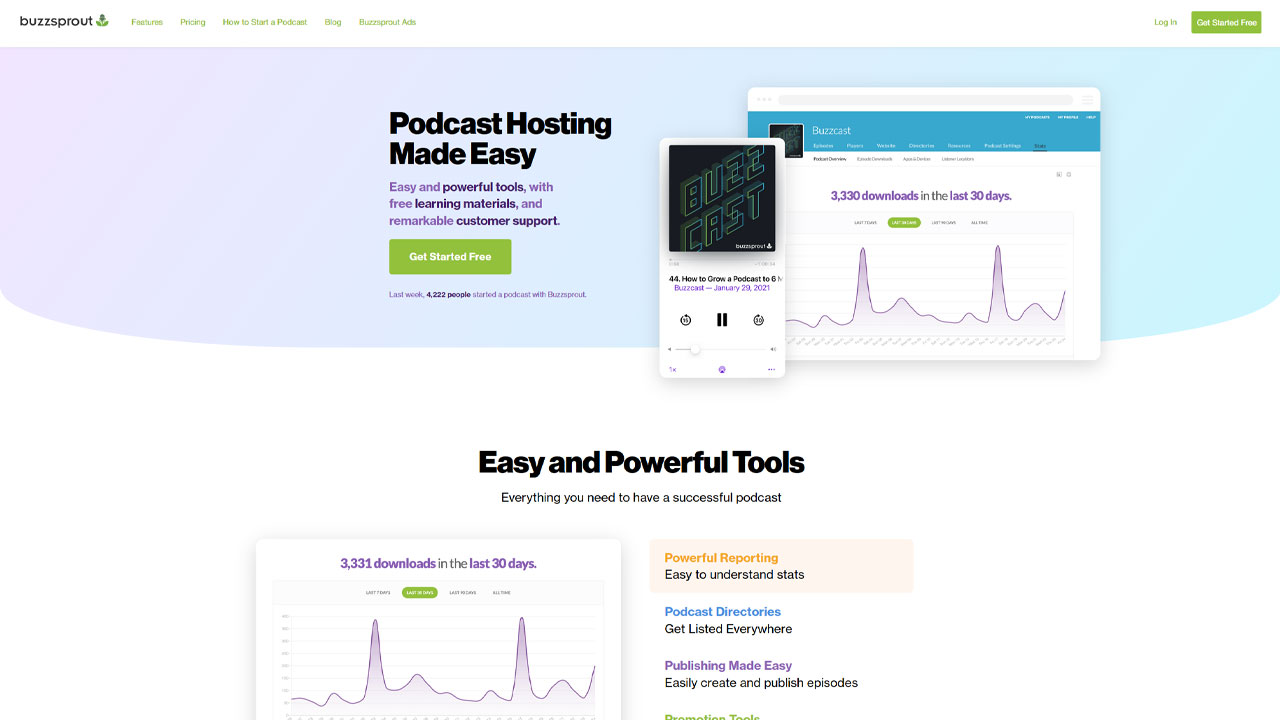Open the Listener Locations sub-tab

point(958,159)
